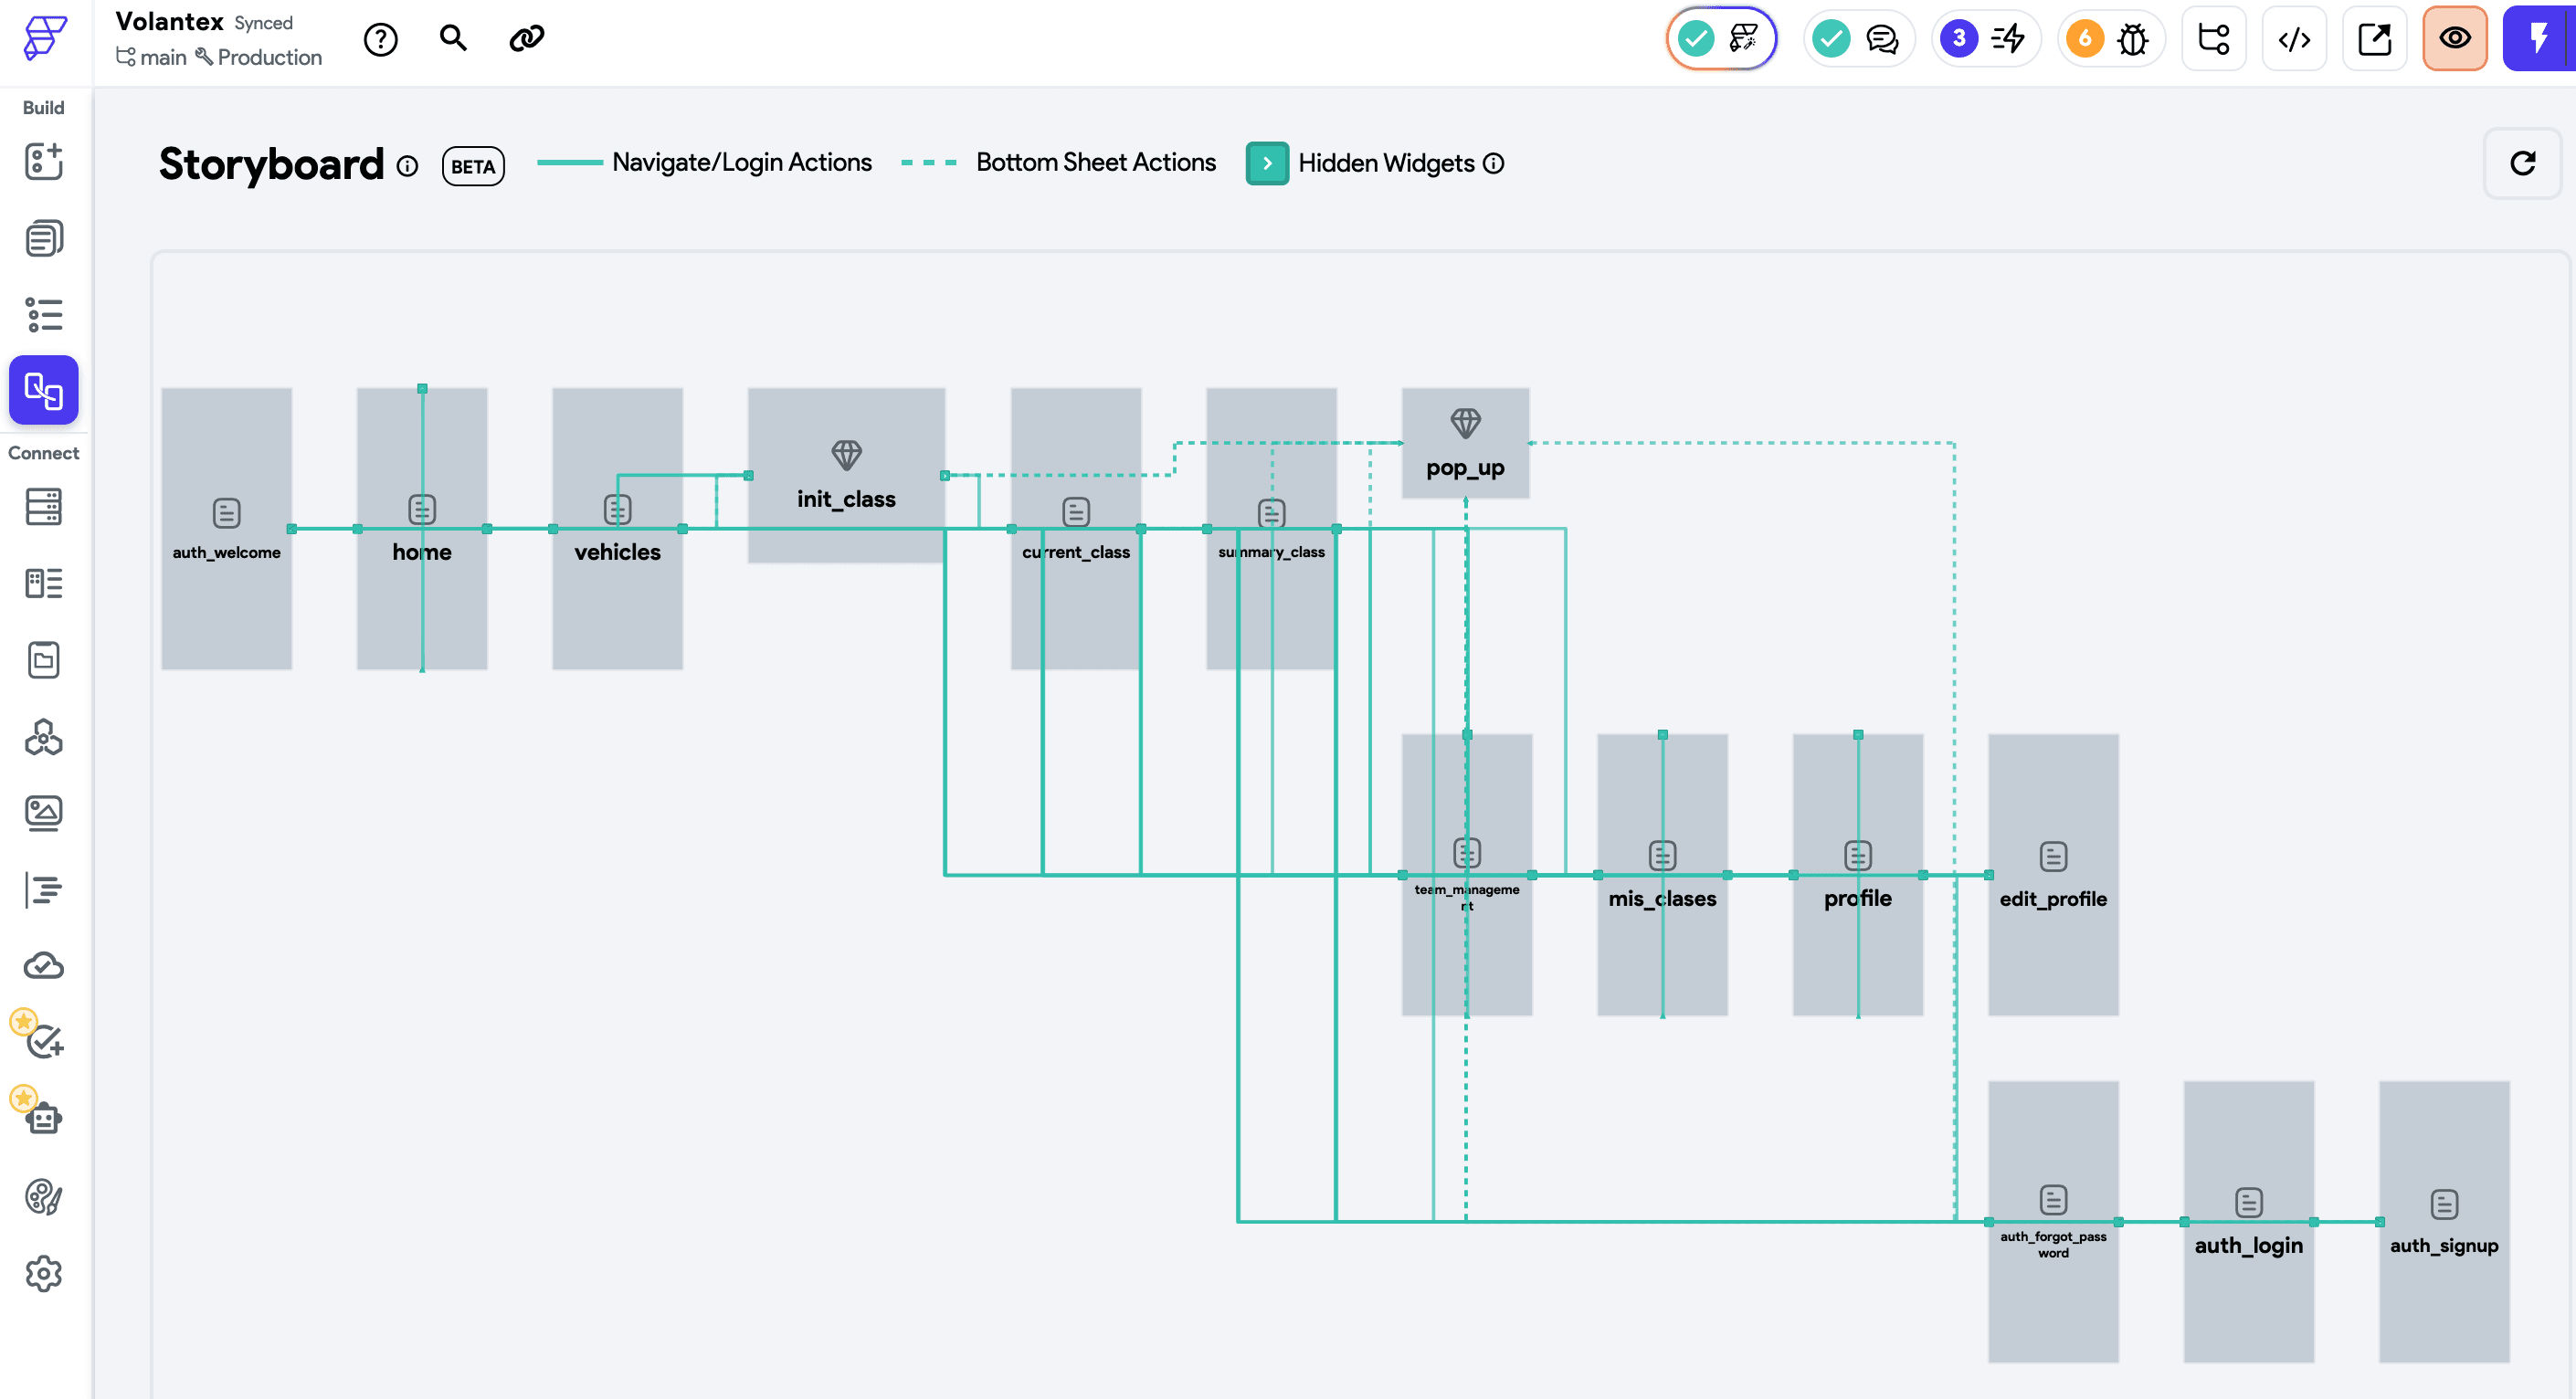This screenshot has height=1399, width=2576.
Task: Toggle the Hidden Widgets green arrow
Action: pos(1267,163)
